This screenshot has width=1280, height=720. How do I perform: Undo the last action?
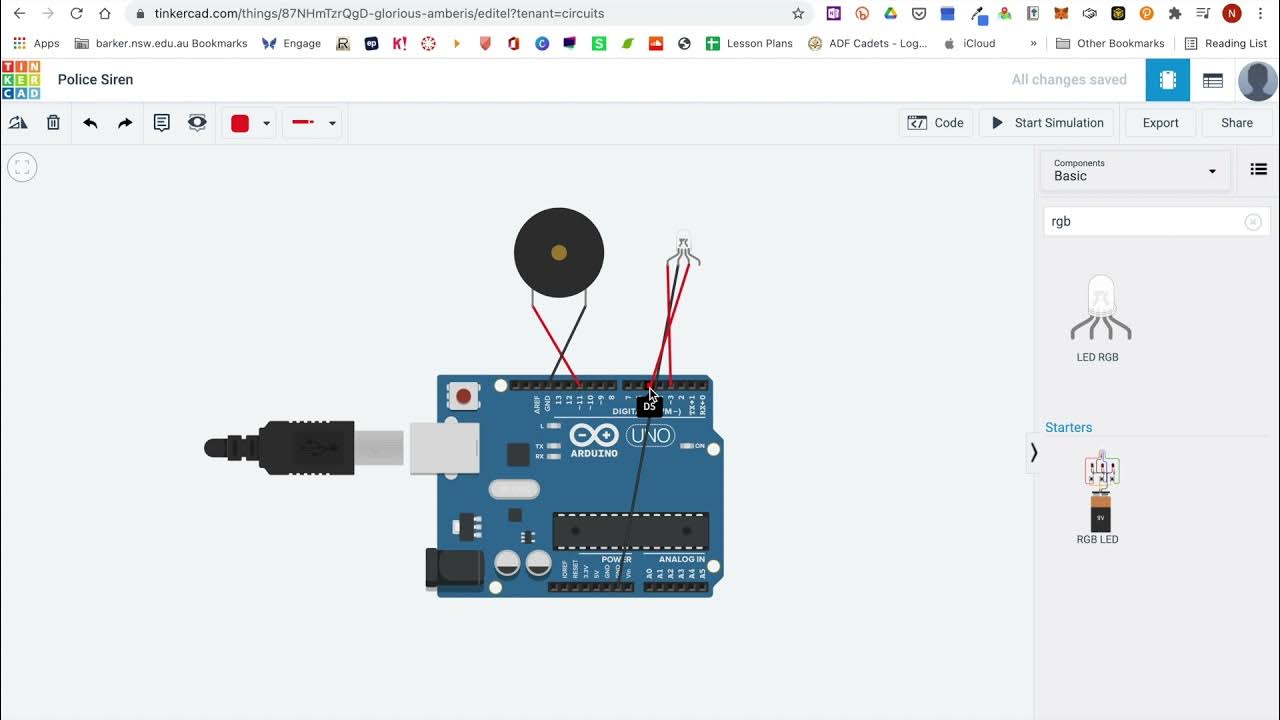(90, 123)
